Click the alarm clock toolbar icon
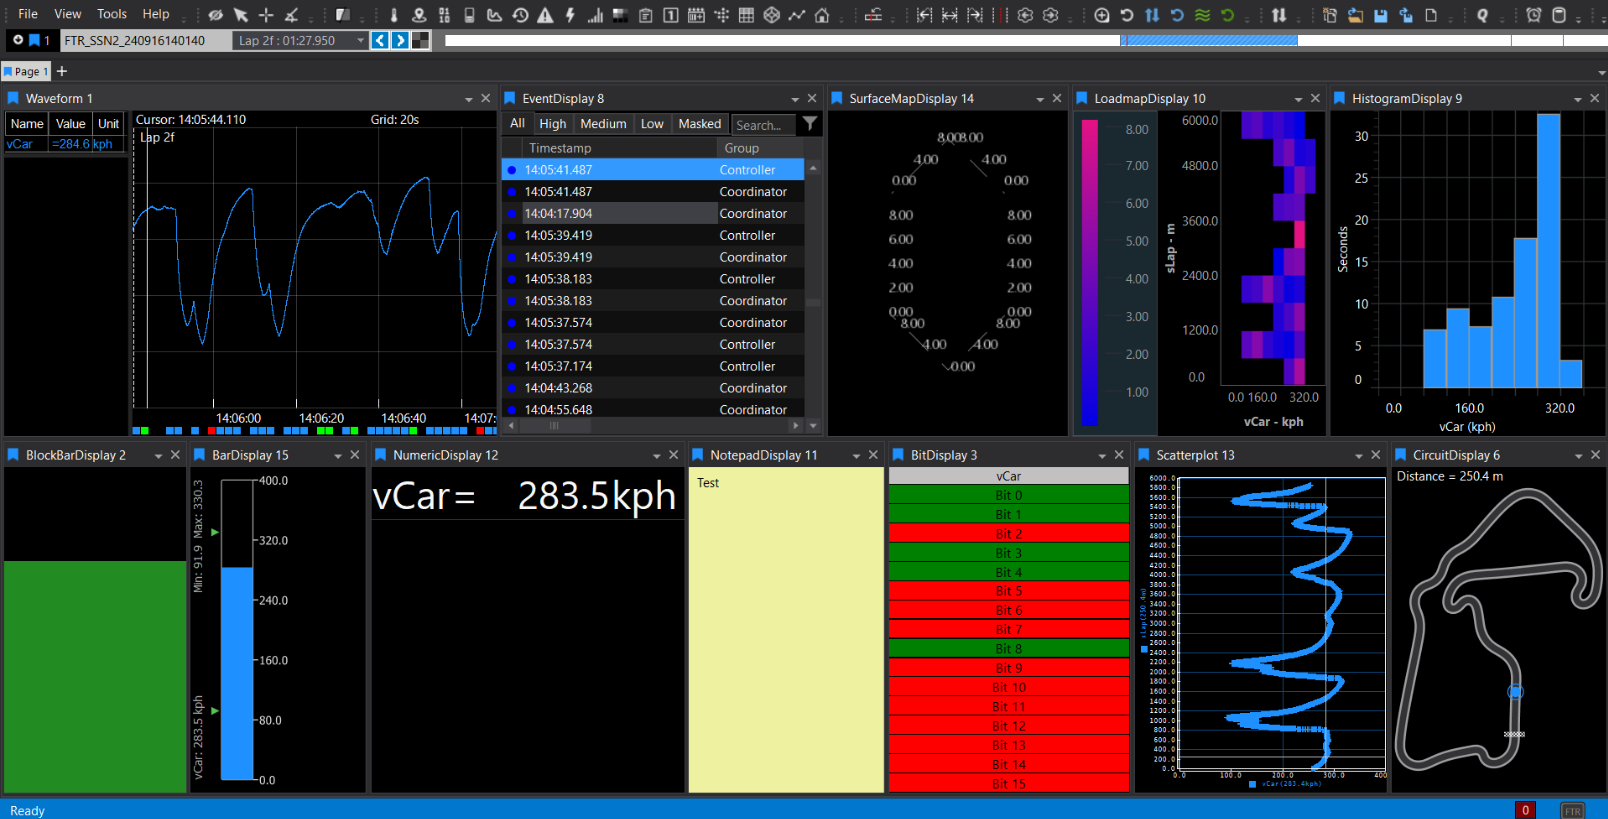This screenshot has height=819, width=1608. (x=1533, y=15)
